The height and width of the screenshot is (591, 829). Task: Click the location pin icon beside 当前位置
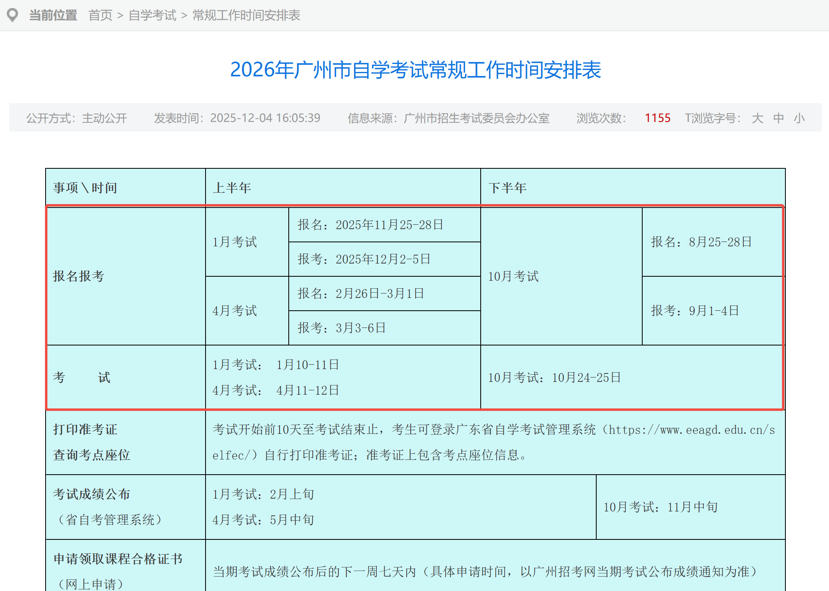(x=13, y=15)
